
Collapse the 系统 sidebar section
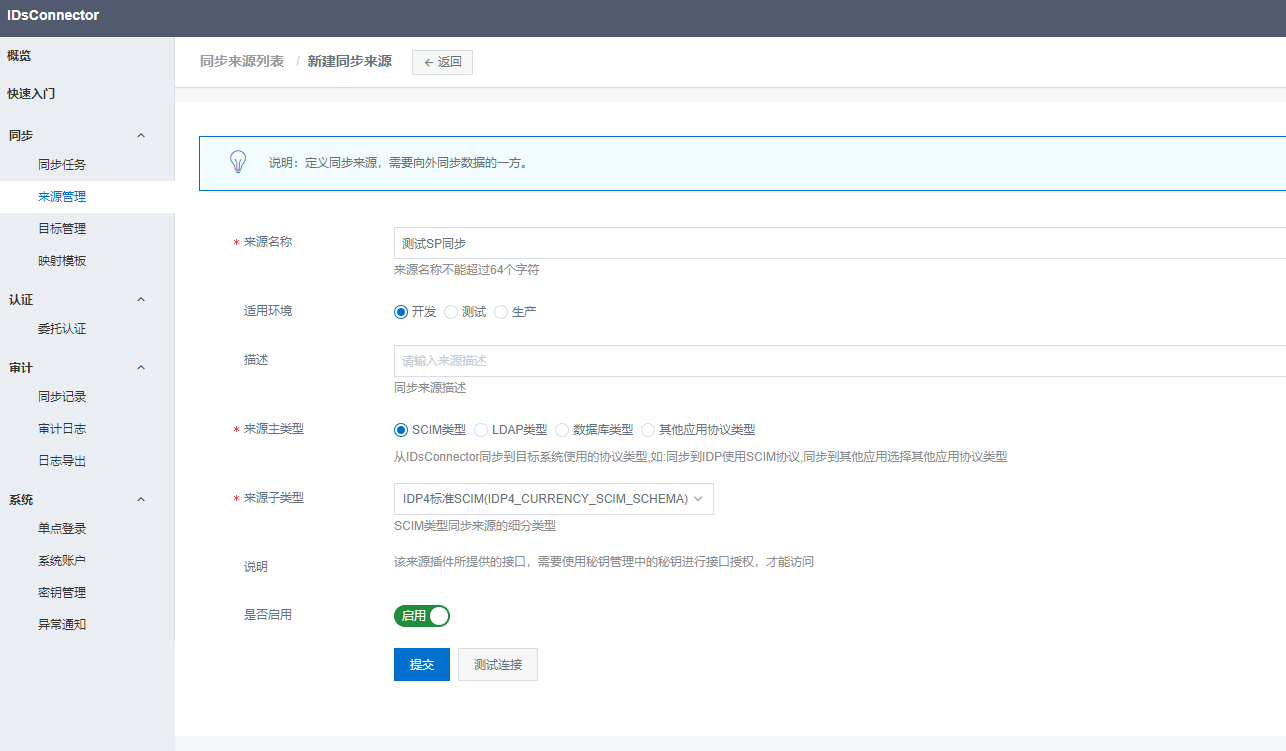141,499
